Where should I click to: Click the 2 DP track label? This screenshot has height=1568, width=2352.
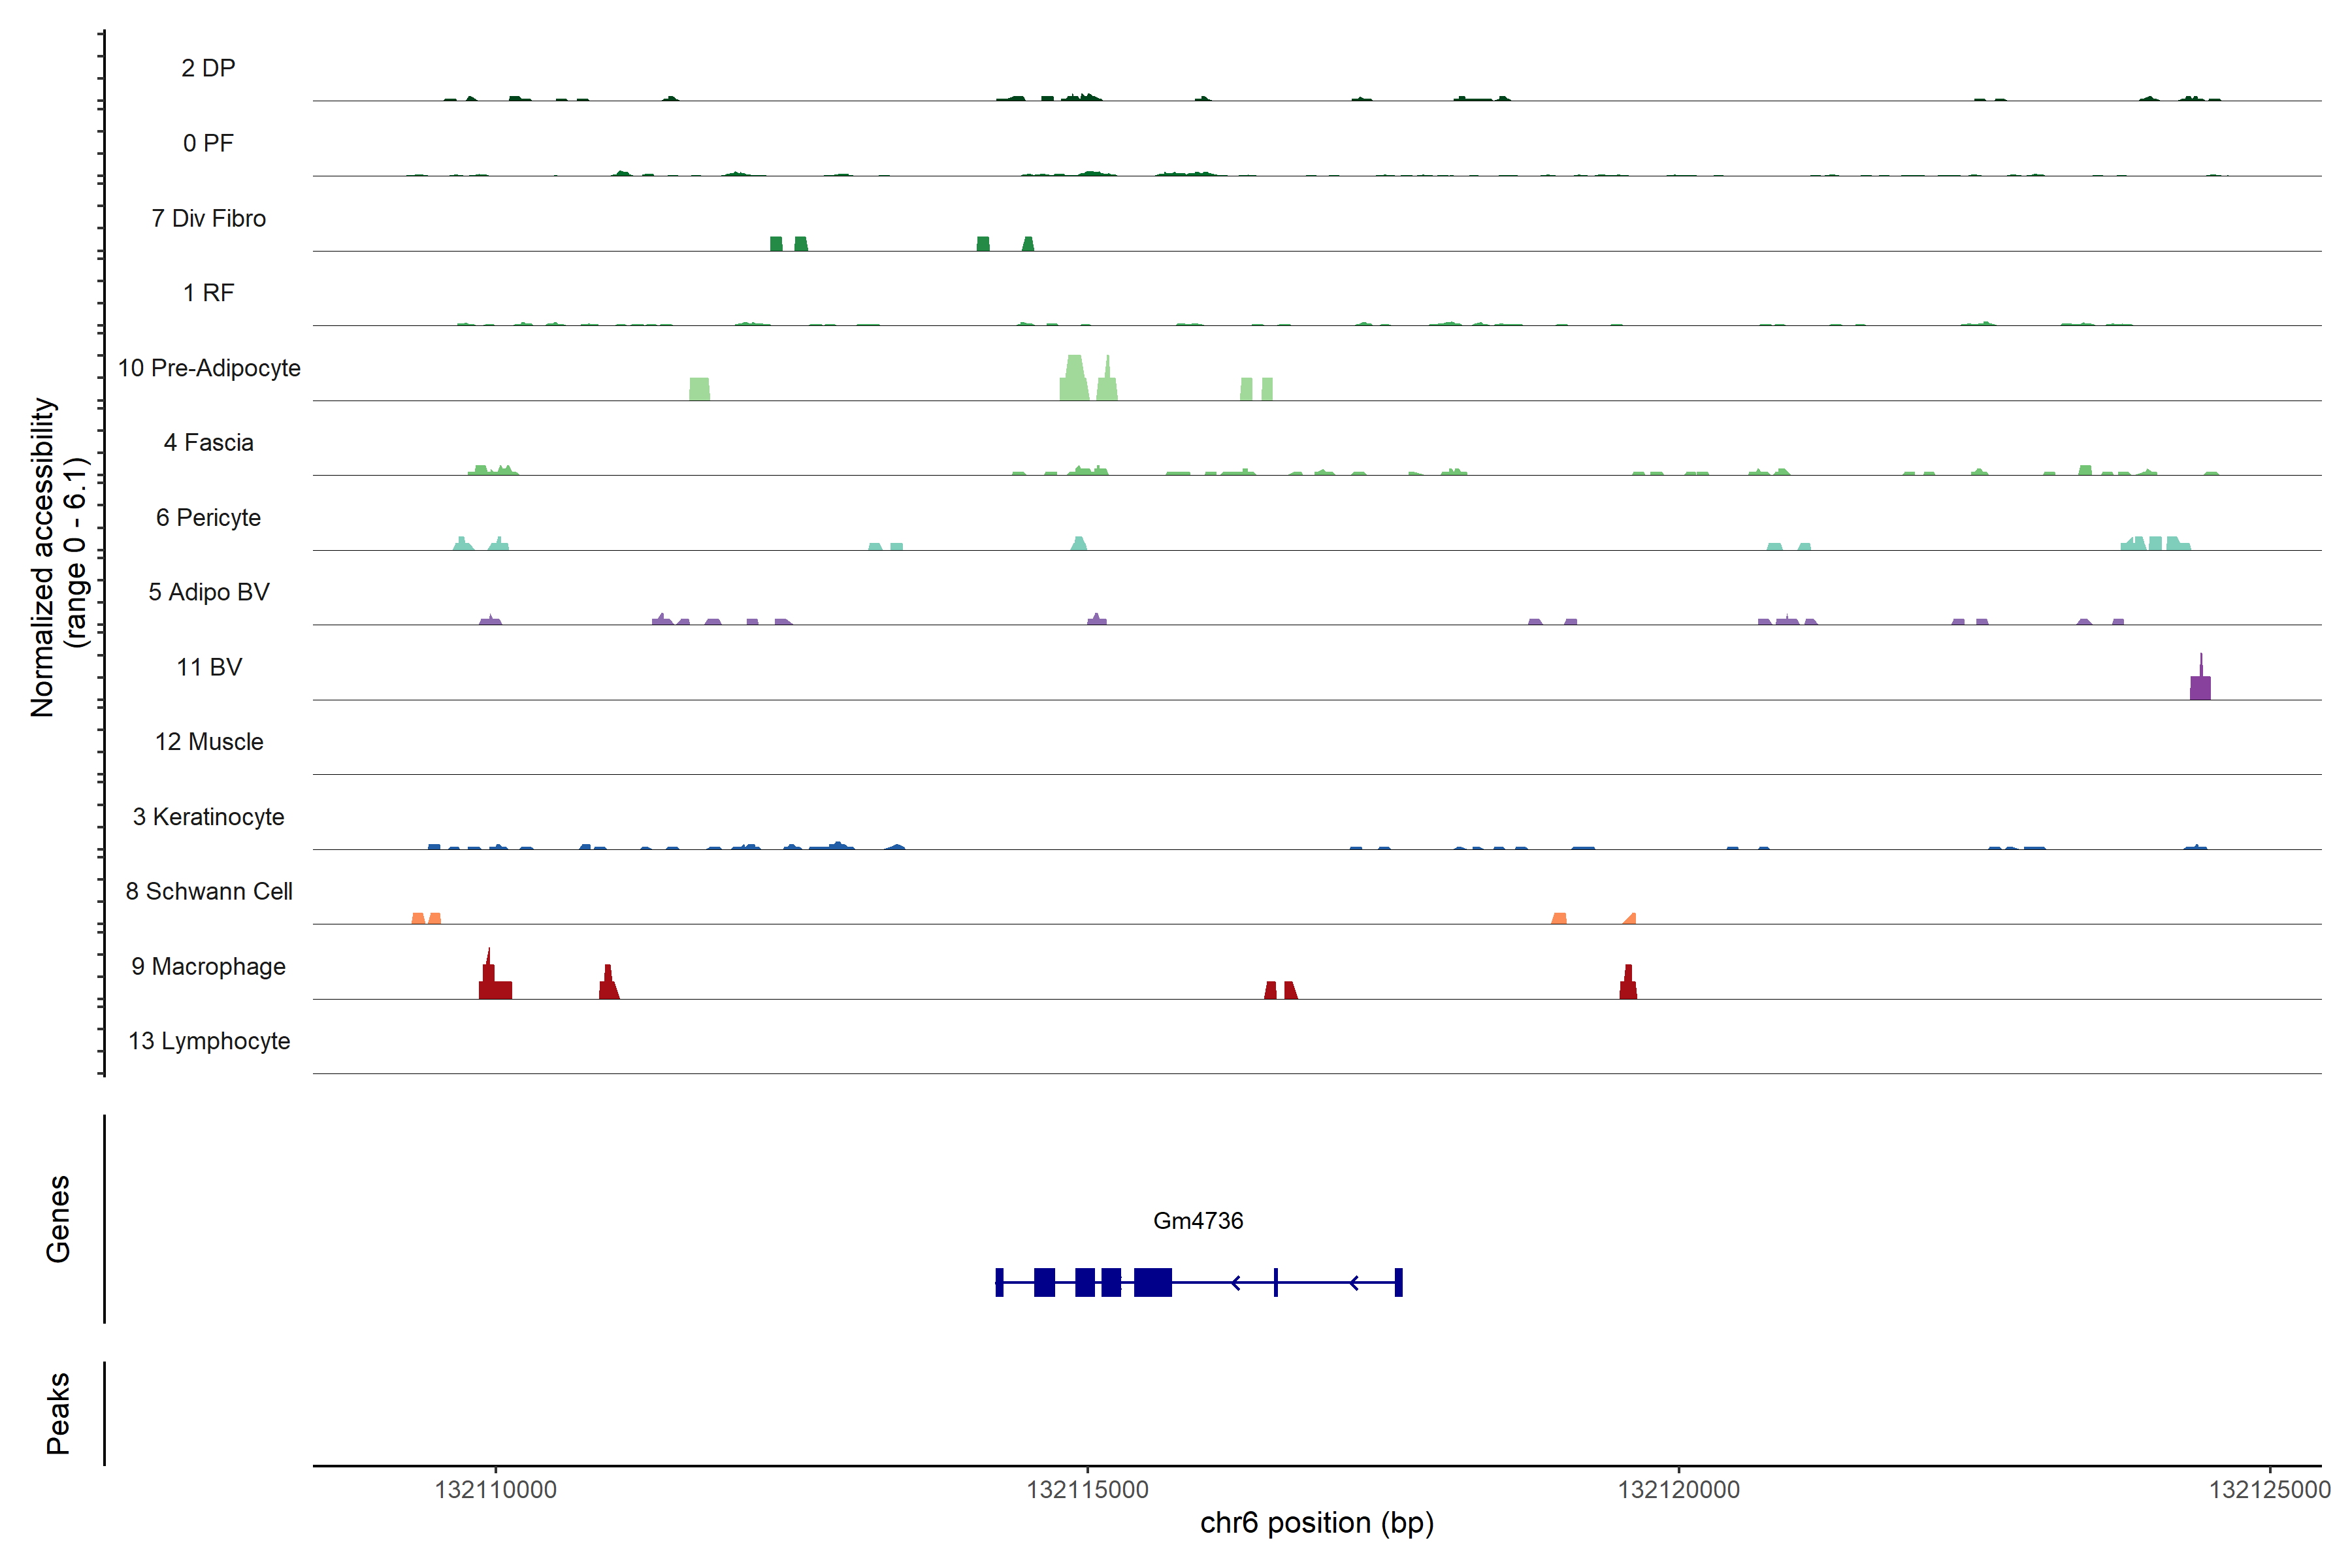pyautogui.click(x=208, y=68)
